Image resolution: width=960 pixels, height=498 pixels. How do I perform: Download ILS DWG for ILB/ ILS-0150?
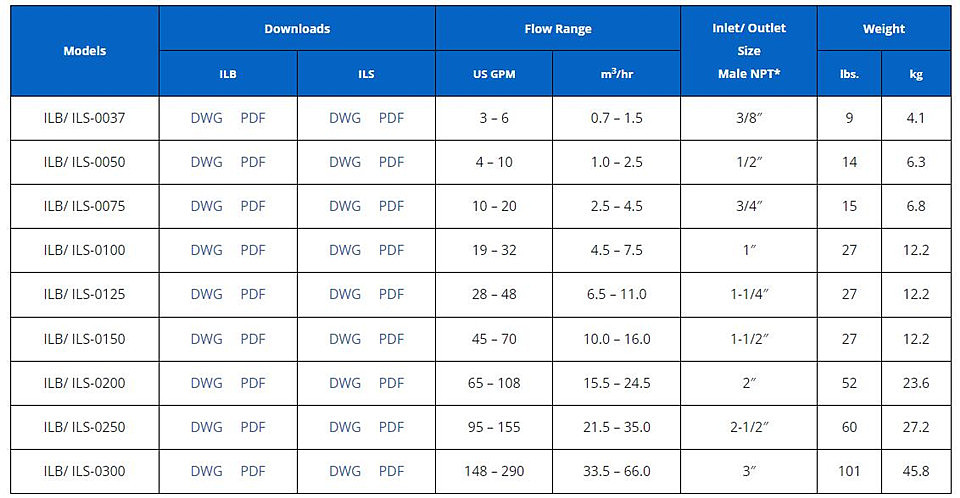click(345, 339)
